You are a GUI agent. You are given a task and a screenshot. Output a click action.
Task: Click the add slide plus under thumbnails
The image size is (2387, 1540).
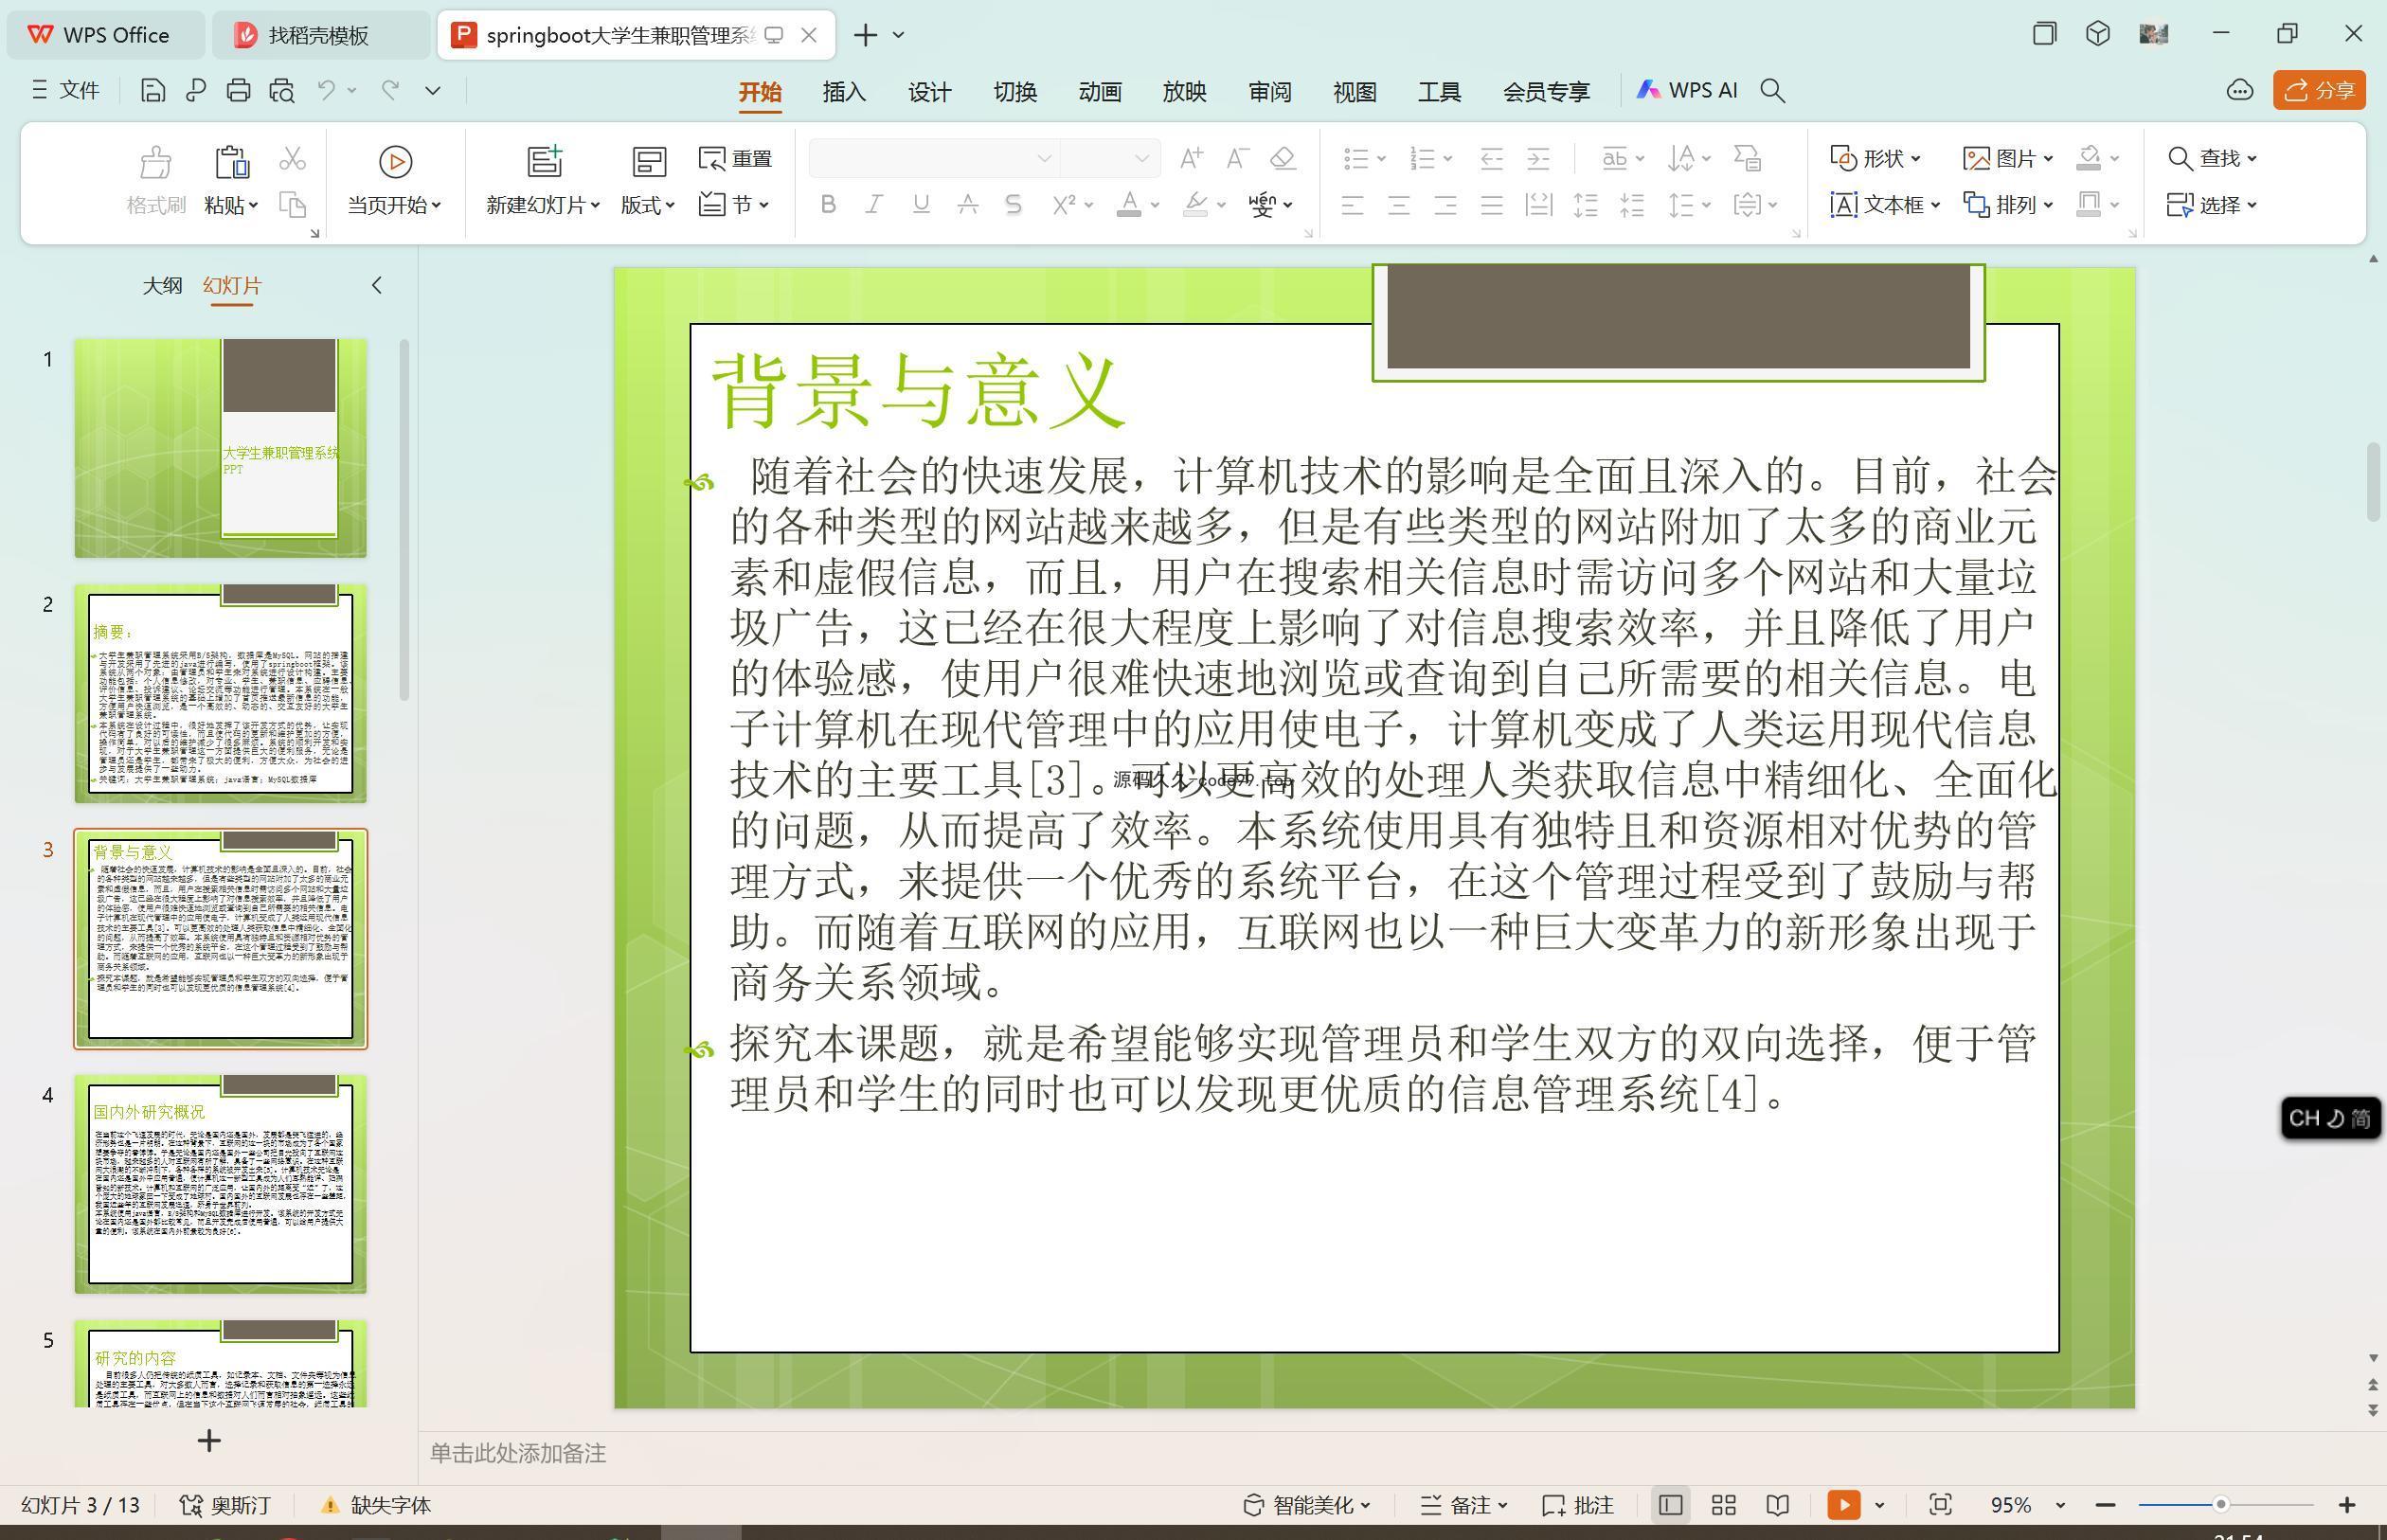pos(209,1441)
